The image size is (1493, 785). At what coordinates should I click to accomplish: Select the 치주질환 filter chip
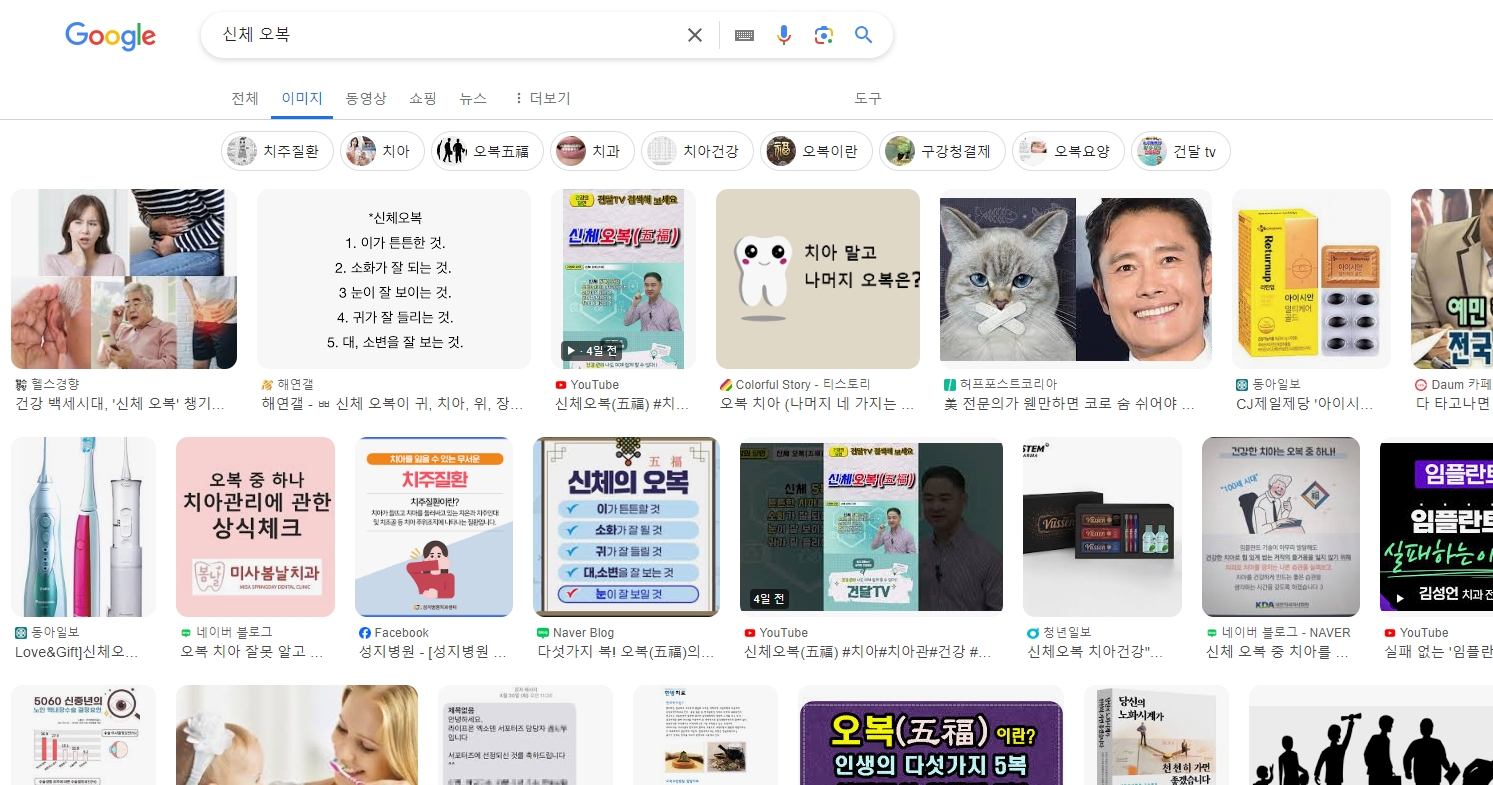tap(277, 151)
